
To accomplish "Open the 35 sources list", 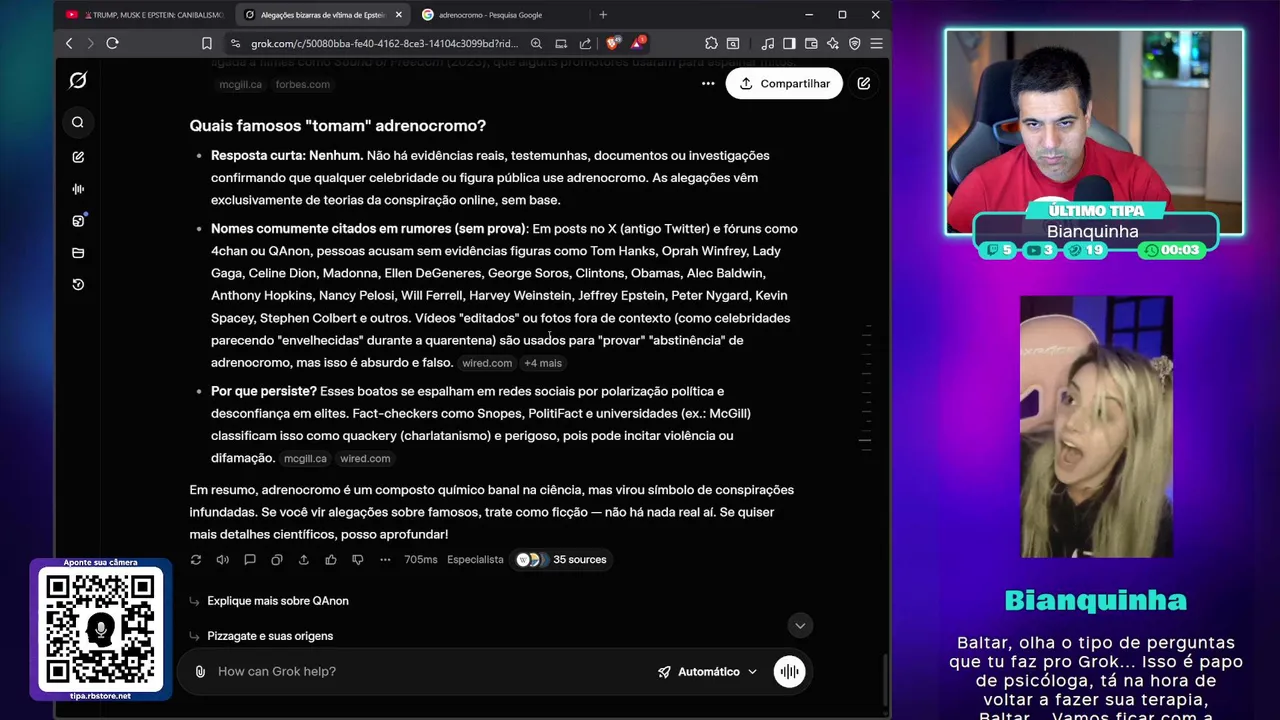I will (561, 560).
